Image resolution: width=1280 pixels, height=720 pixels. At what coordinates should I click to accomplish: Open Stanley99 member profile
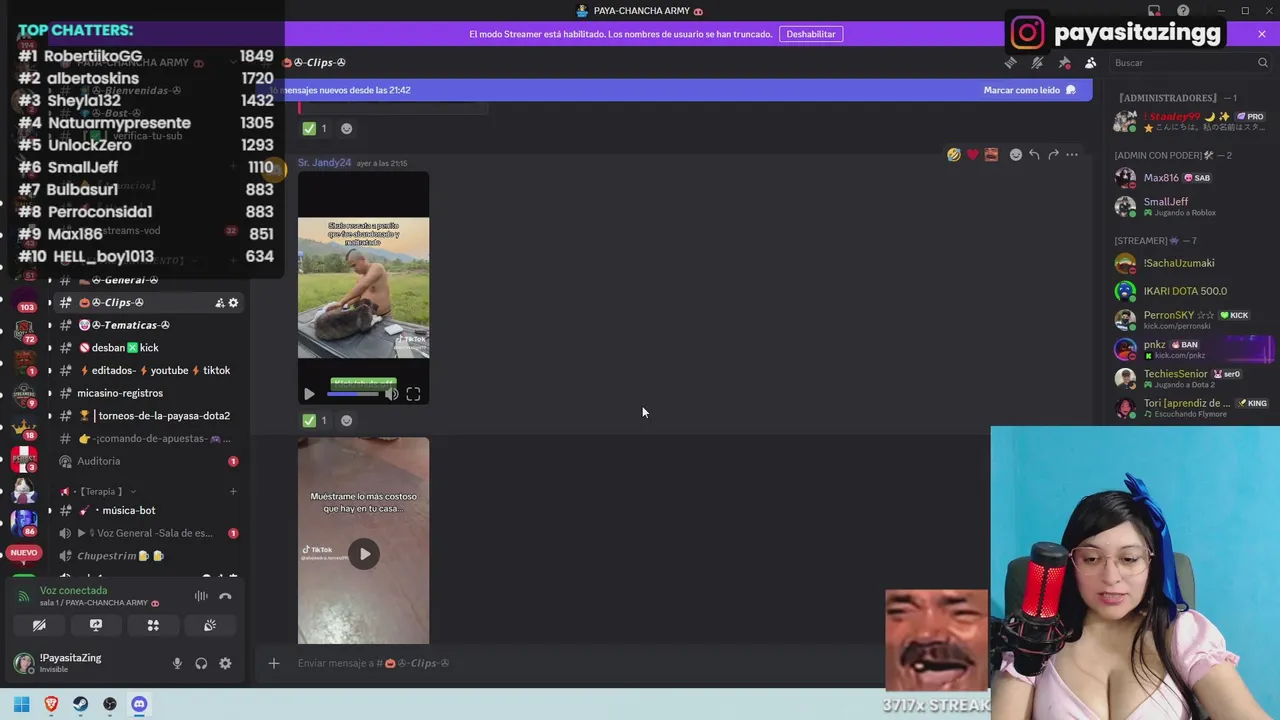[x=1192, y=121]
